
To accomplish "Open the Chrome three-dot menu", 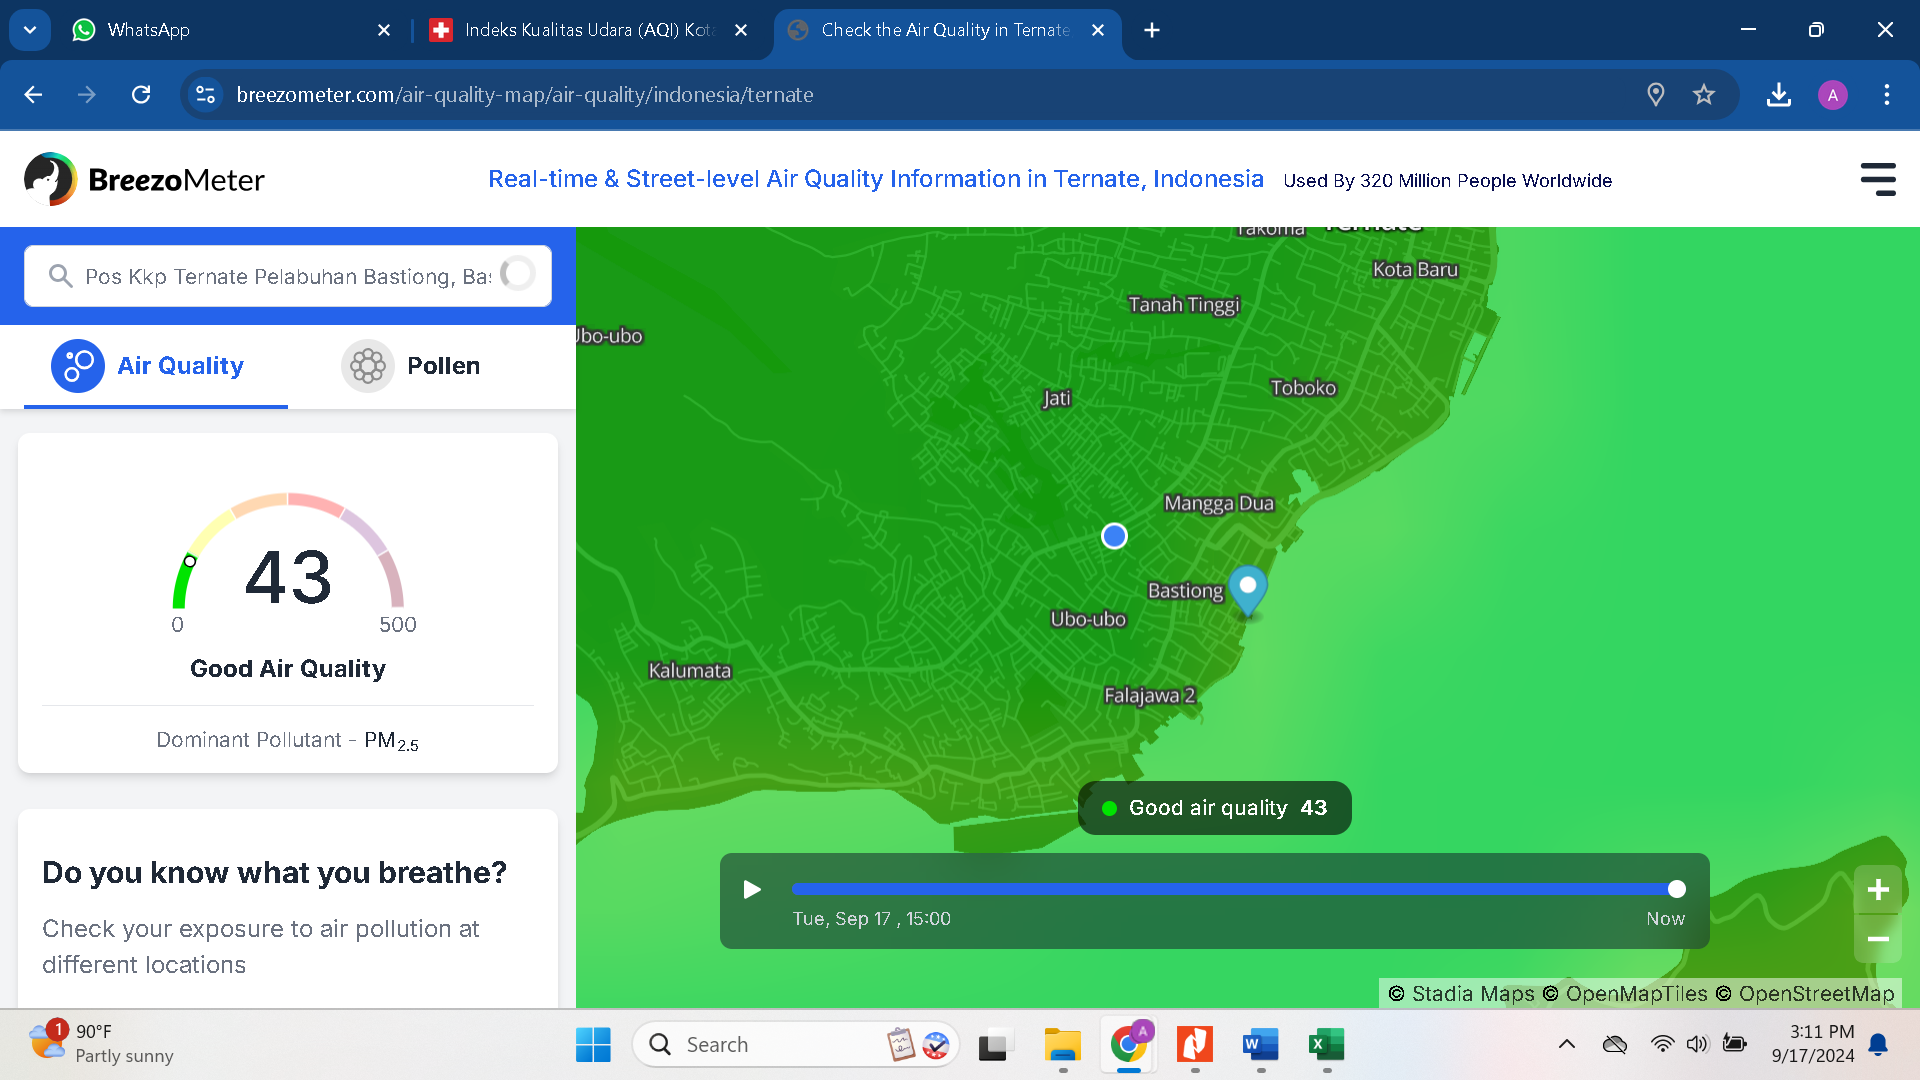I will [x=1887, y=95].
